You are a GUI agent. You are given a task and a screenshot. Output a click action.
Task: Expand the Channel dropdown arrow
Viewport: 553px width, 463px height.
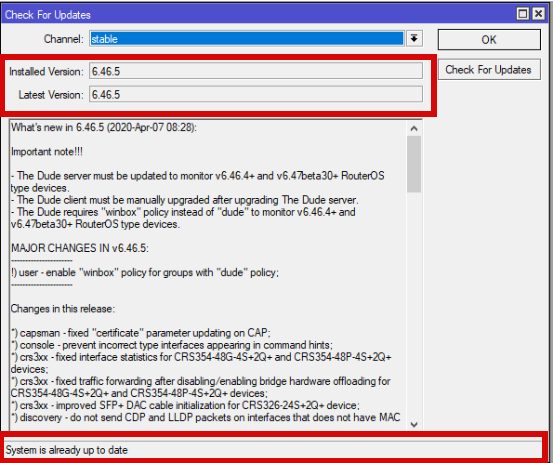point(414,38)
